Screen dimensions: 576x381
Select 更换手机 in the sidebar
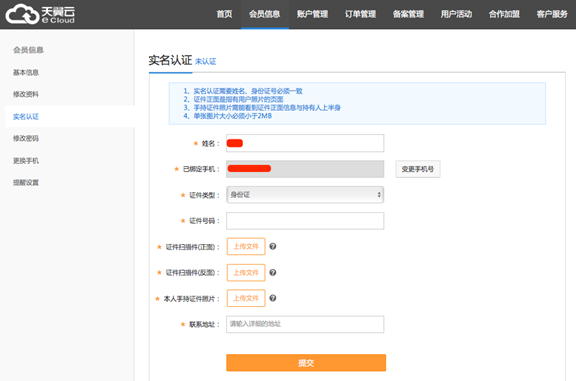point(26,161)
